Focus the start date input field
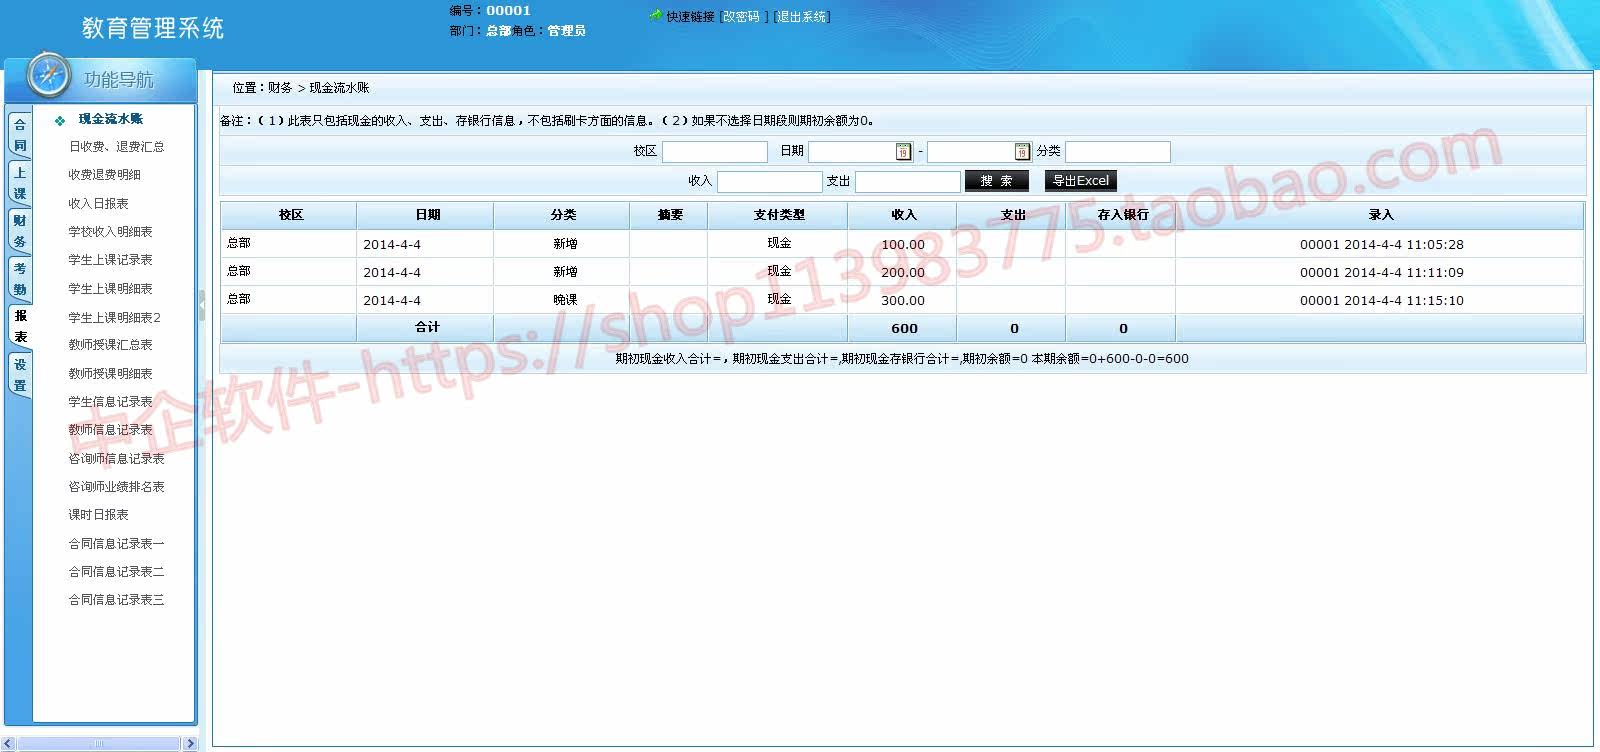 tap(851, 152)
